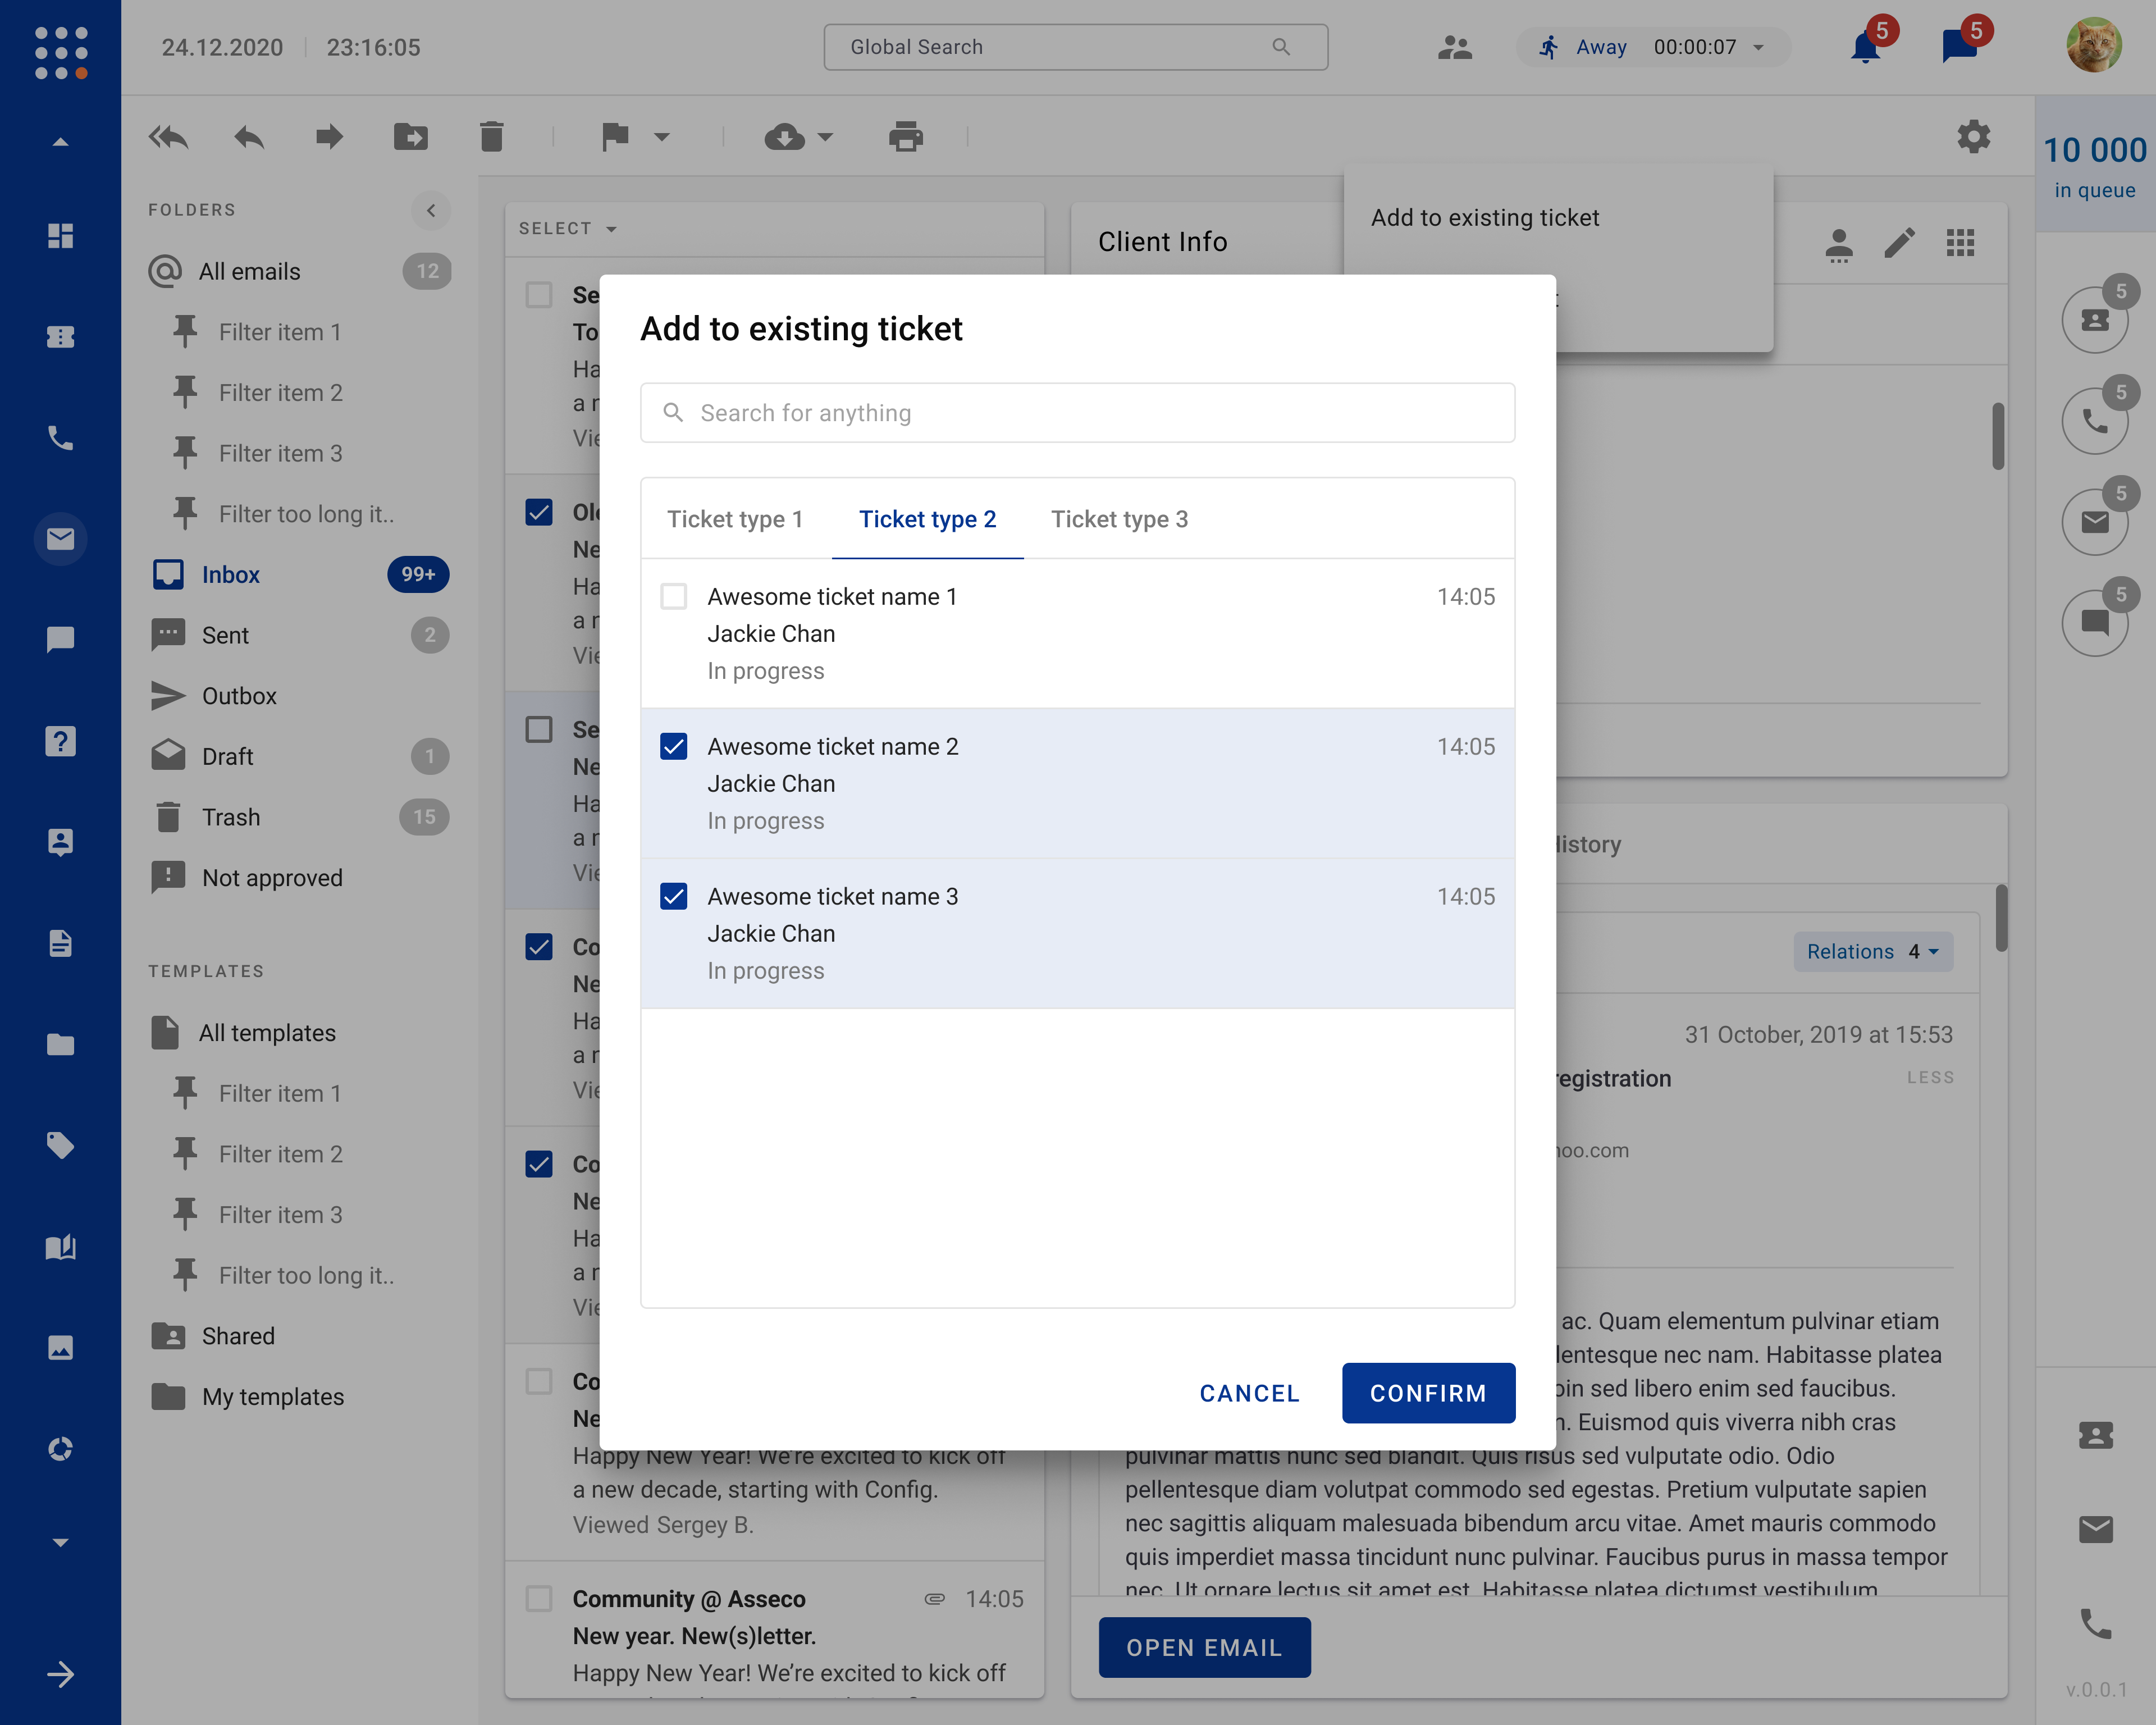Open the Mail icon in left sidebar
This screenshot has width=2156, height=1725.
pyautogui.click(x=60, y=539)
